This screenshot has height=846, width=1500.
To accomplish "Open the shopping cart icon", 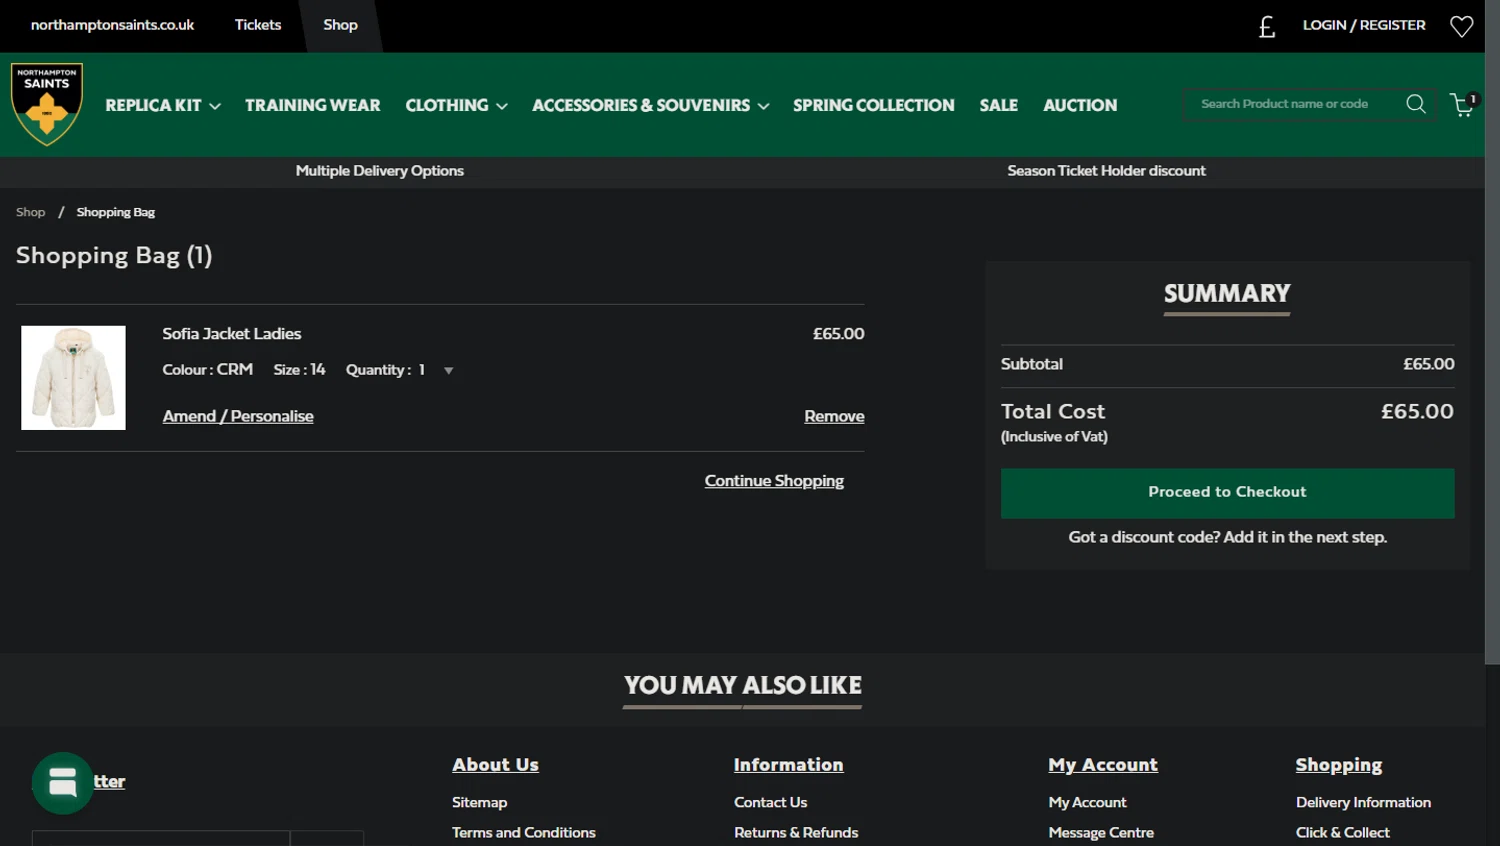I will pos(1463,104).
